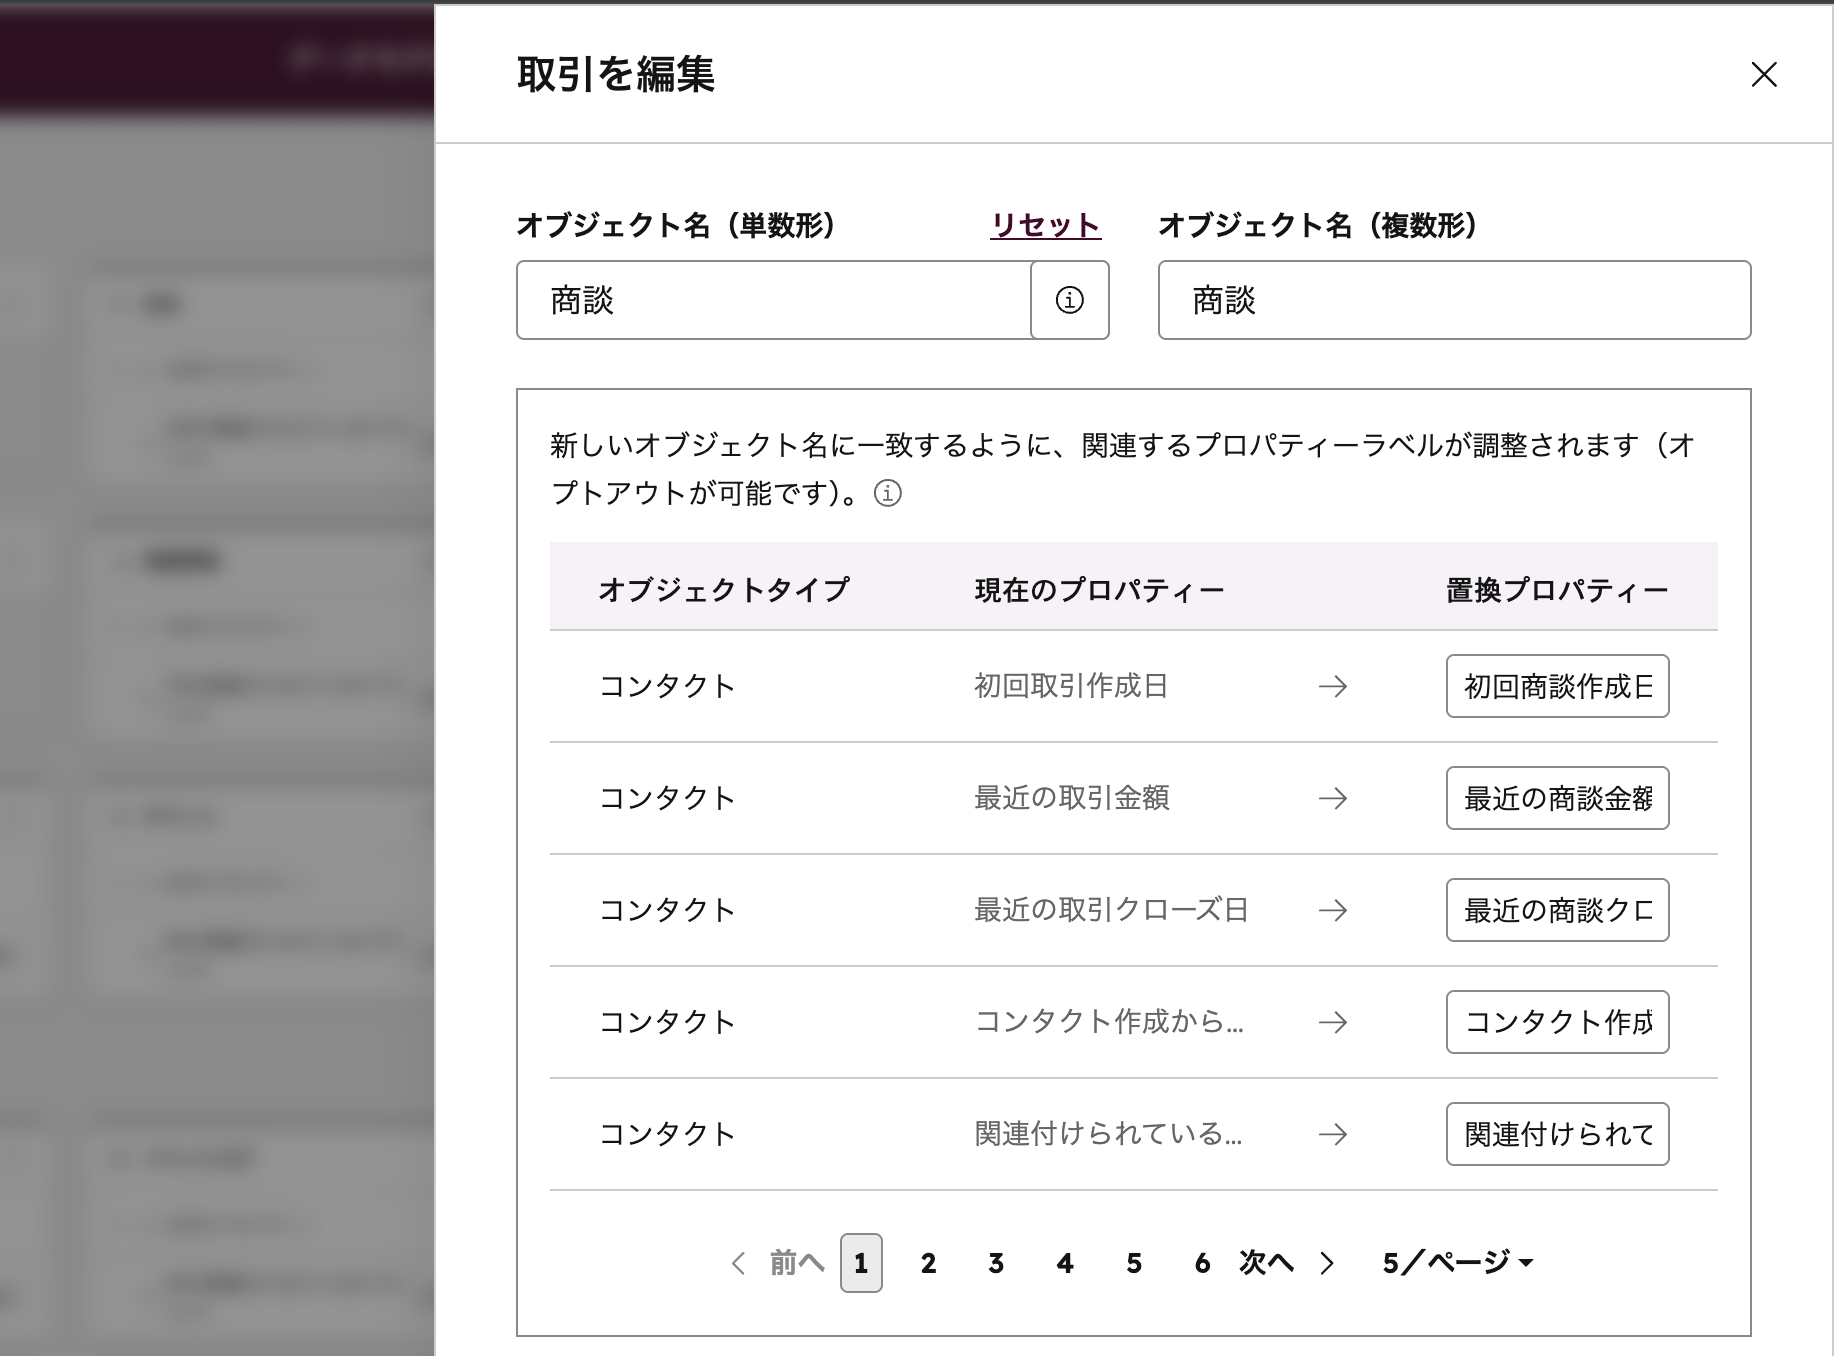
Task: Navigate to page 6 of the property list
Action: coord(1201,1263)
